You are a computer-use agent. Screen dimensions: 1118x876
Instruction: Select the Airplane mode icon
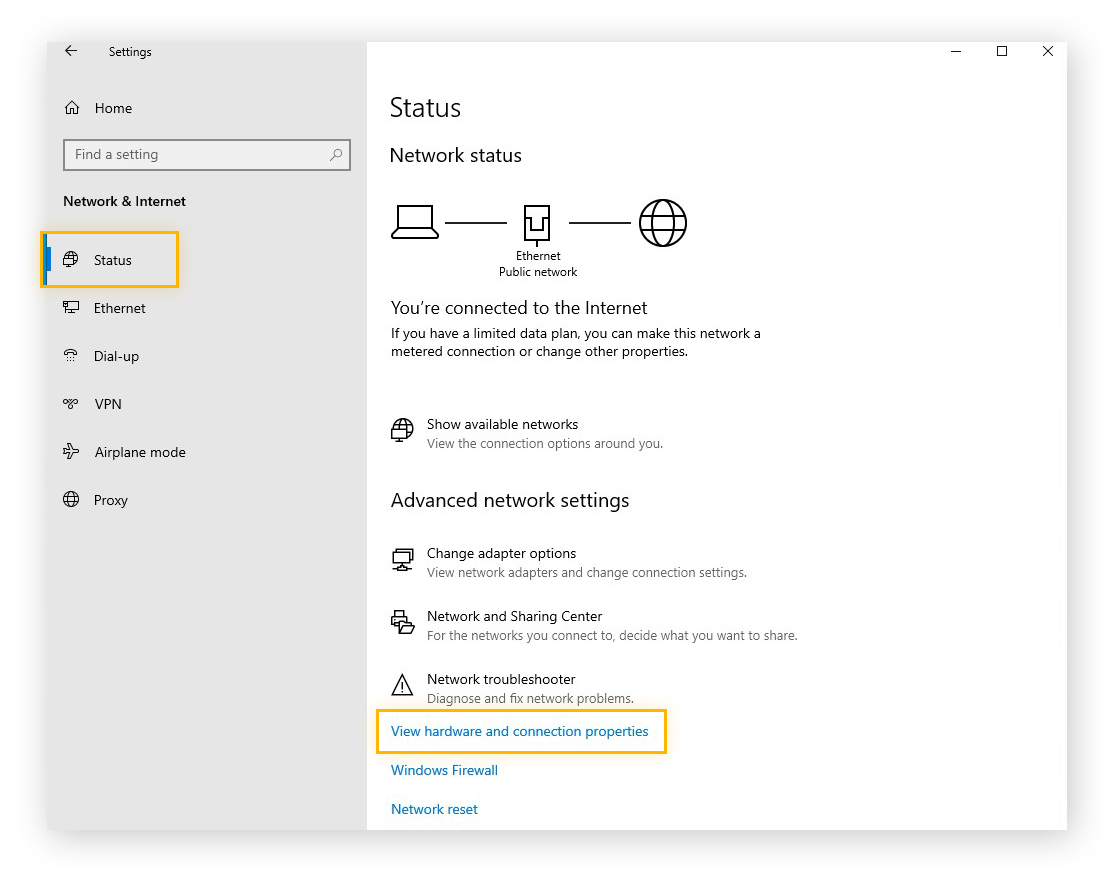tap(69, 452)
